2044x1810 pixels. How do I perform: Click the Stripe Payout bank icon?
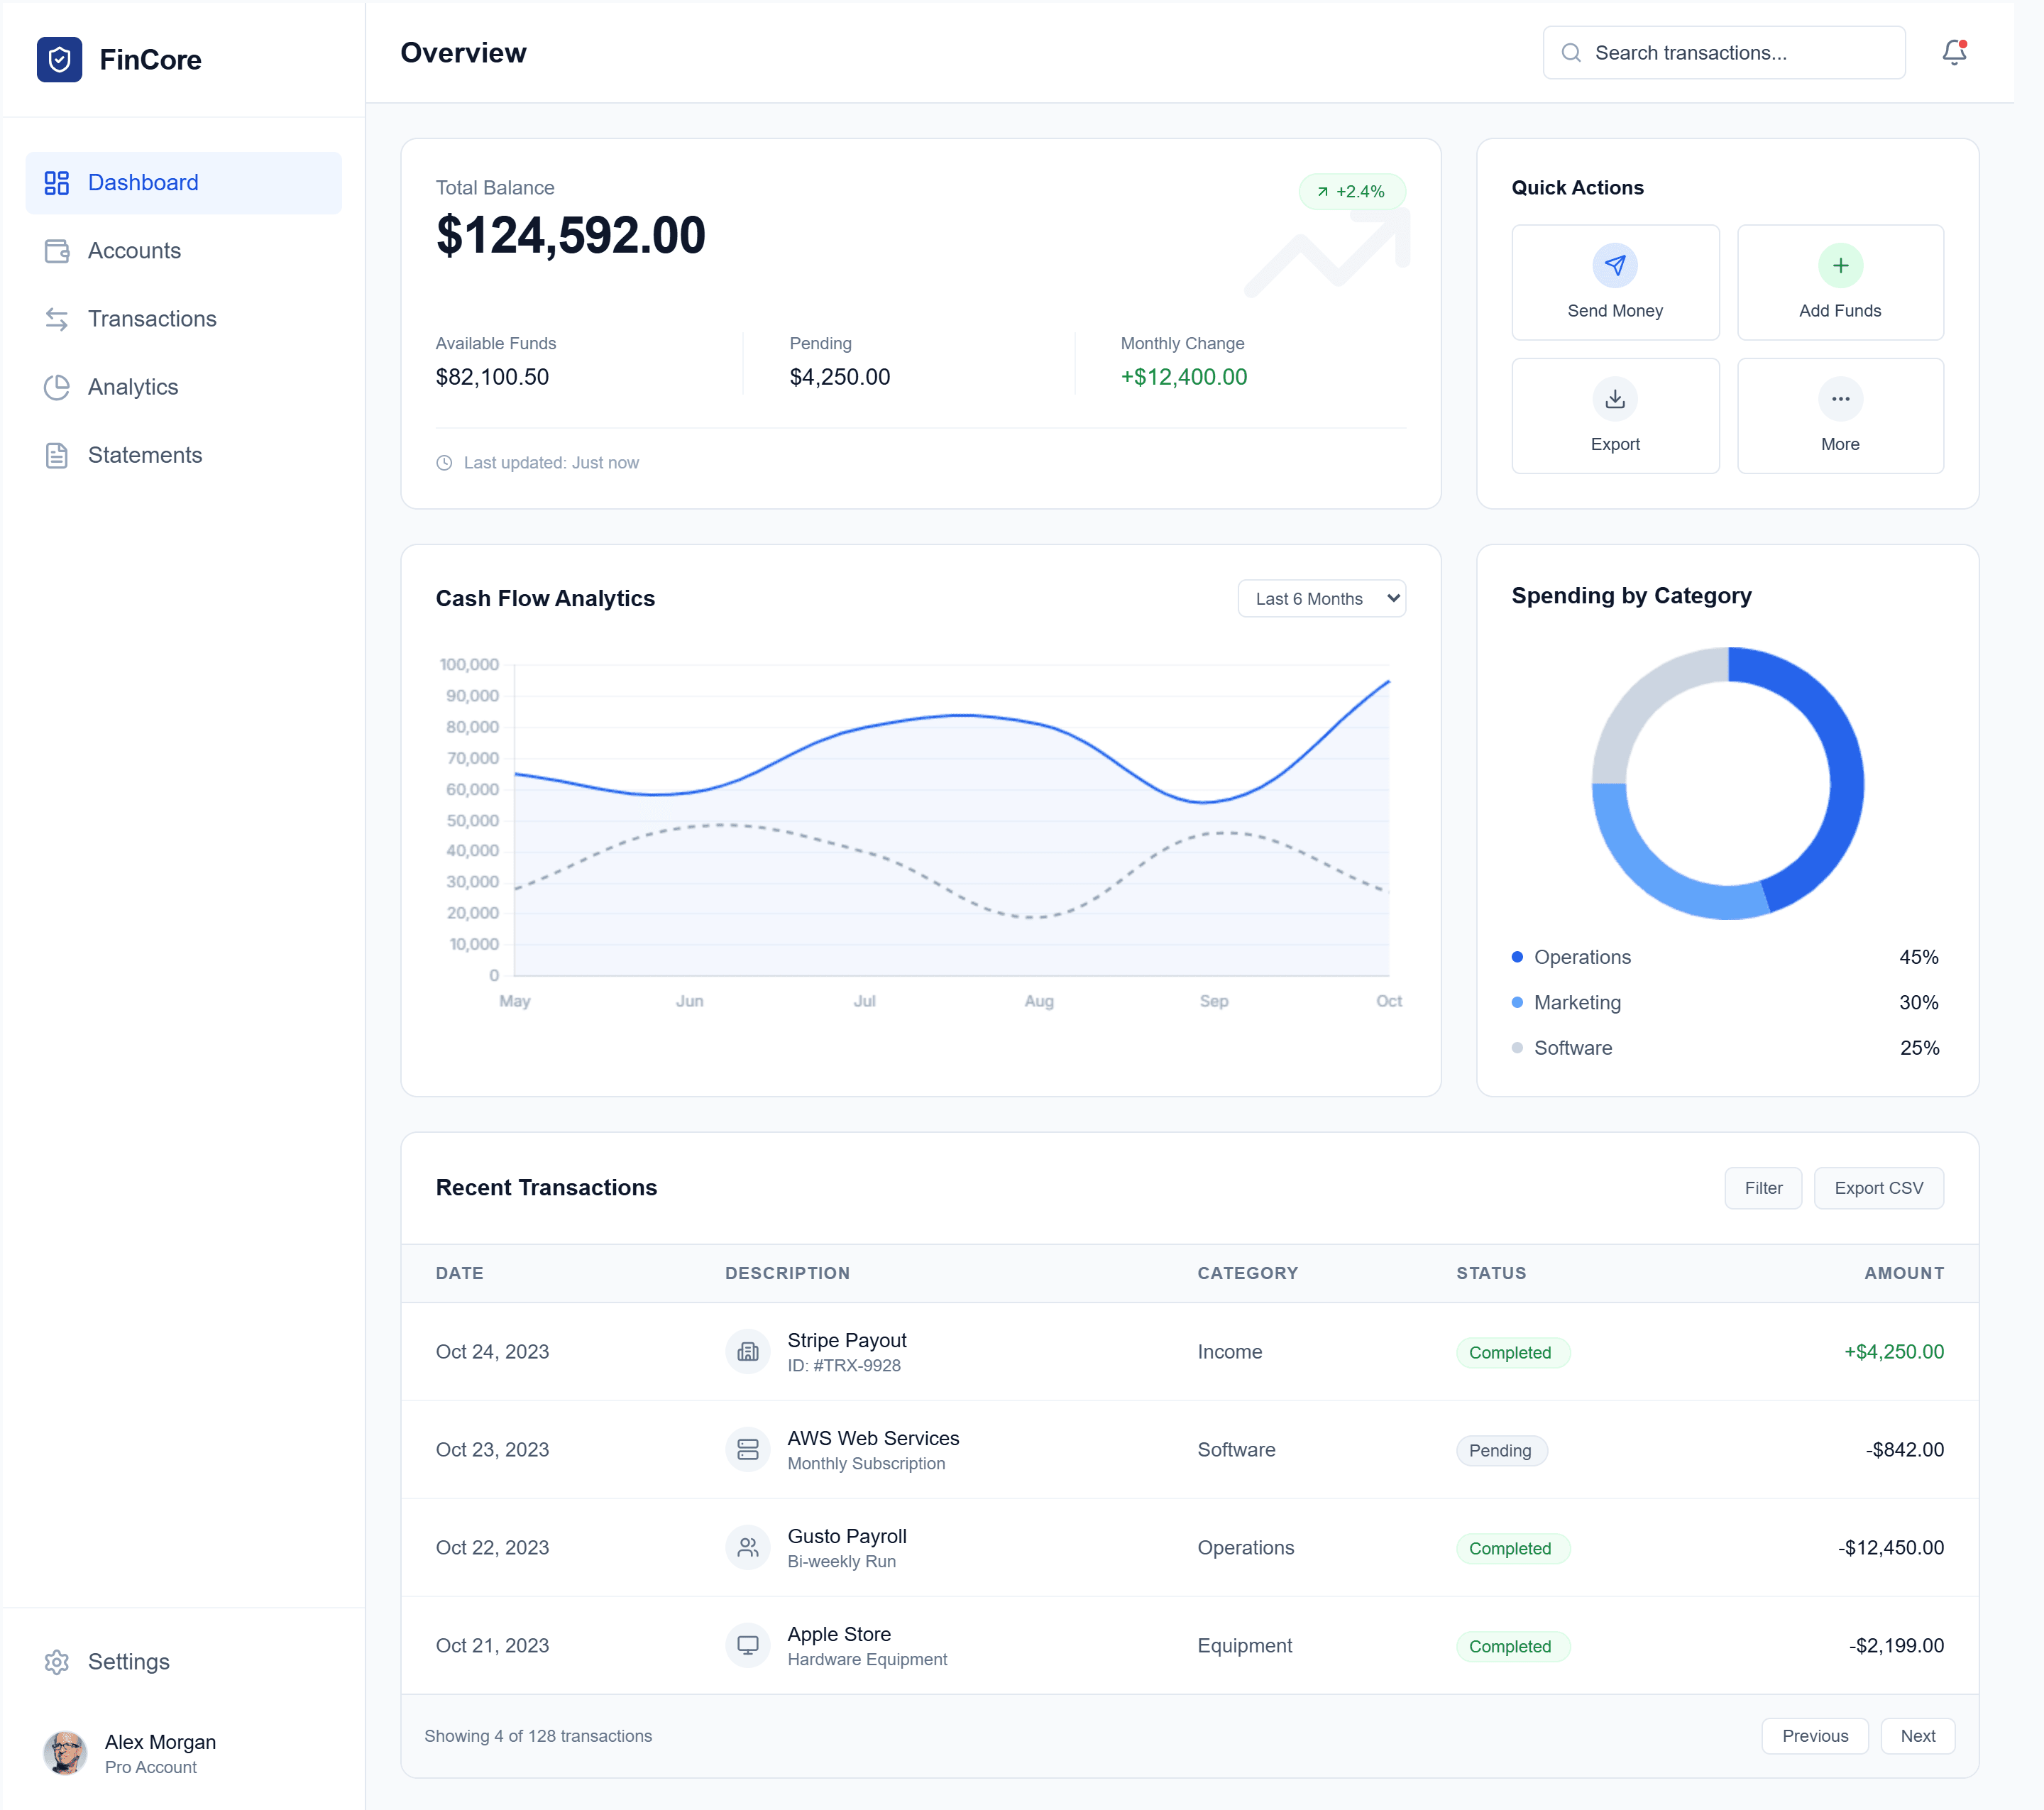[747, 1352]
